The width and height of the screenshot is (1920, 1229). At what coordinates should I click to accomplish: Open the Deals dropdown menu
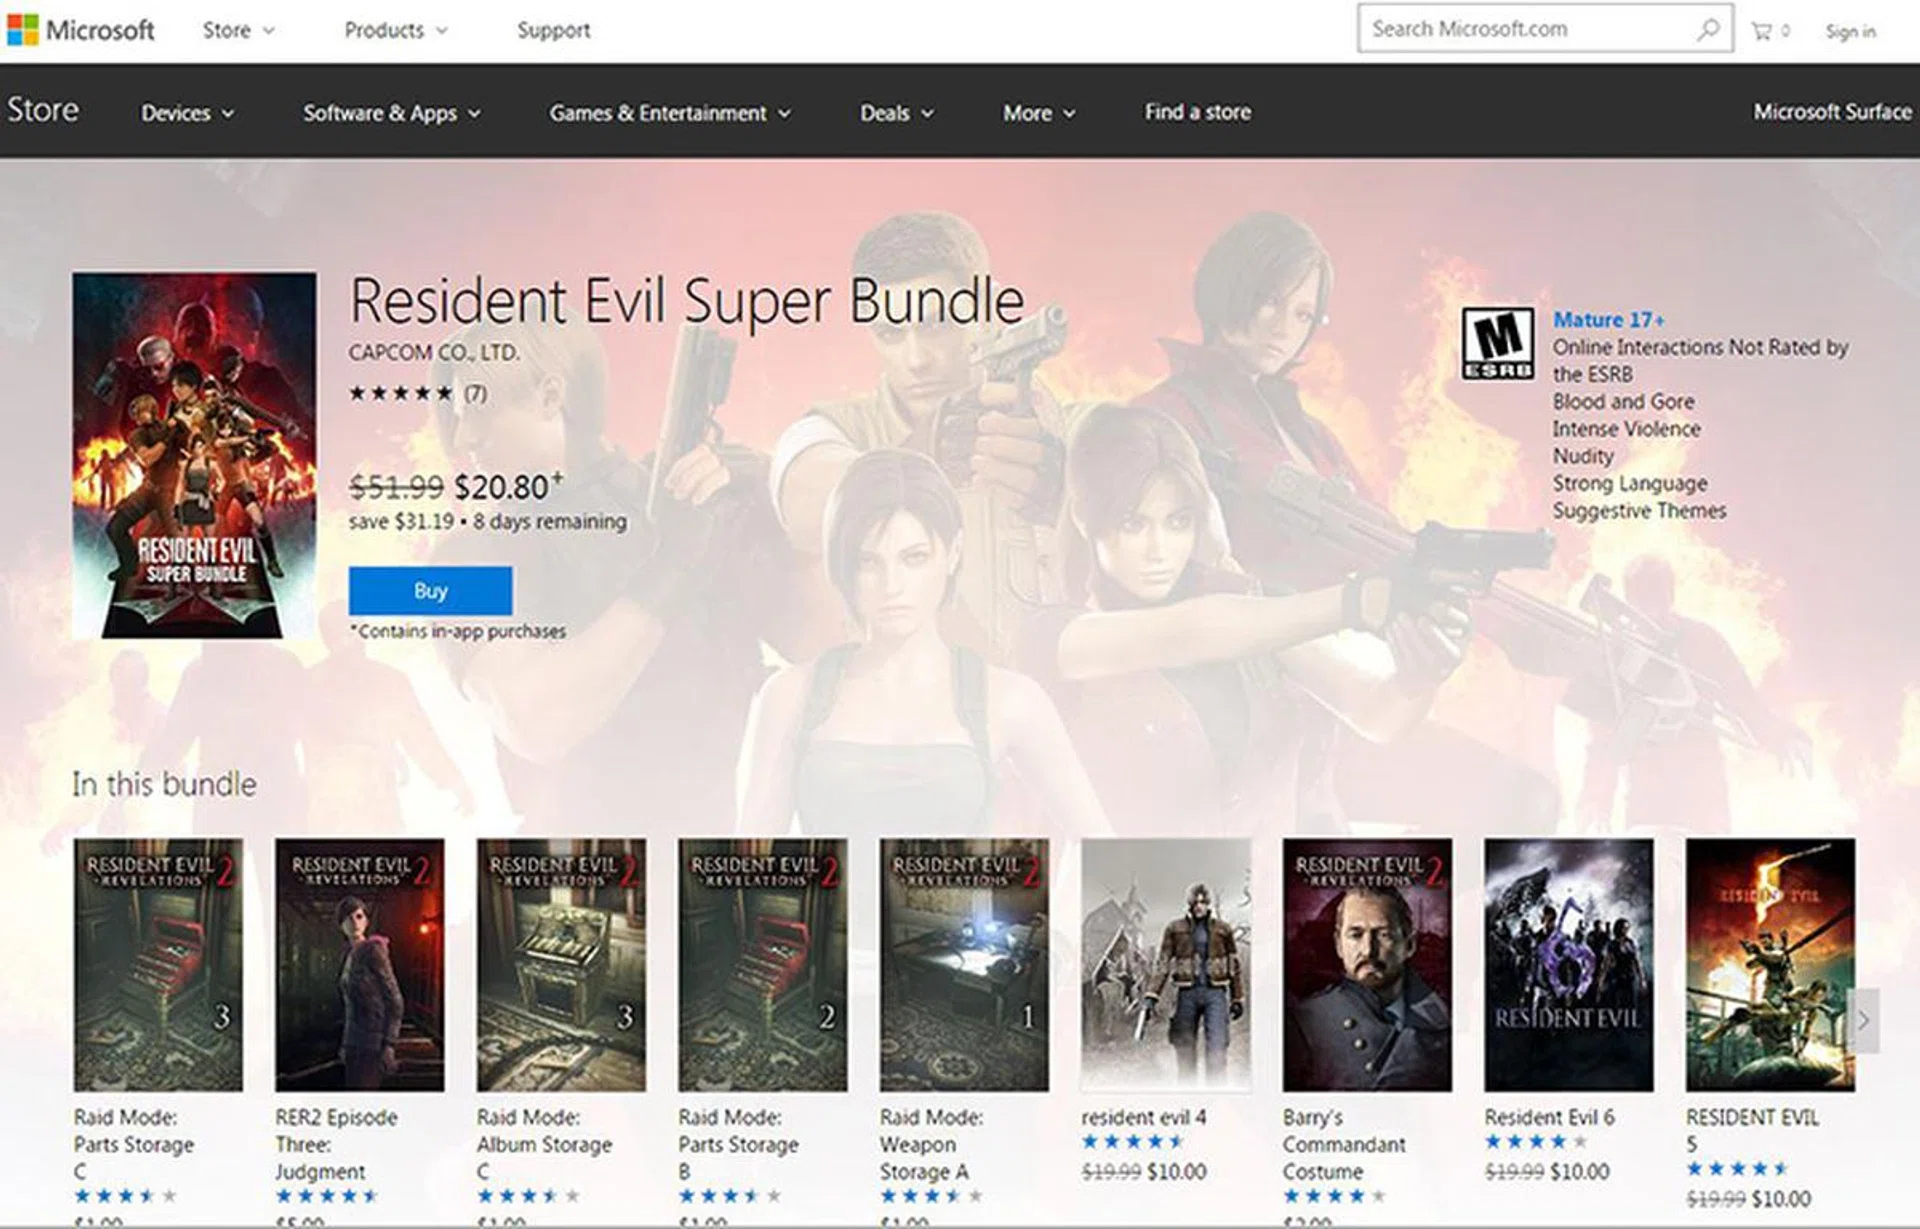point(896,113)
